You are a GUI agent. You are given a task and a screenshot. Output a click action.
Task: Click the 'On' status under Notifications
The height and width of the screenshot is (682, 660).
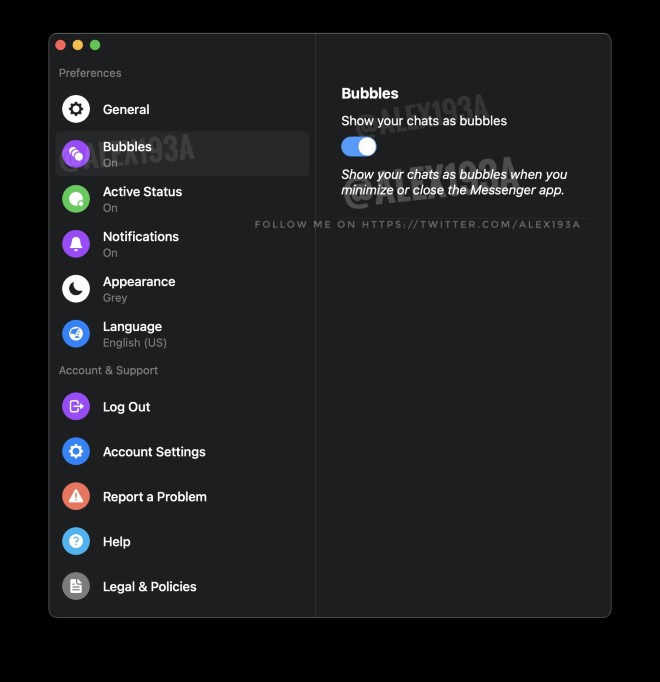110,253
